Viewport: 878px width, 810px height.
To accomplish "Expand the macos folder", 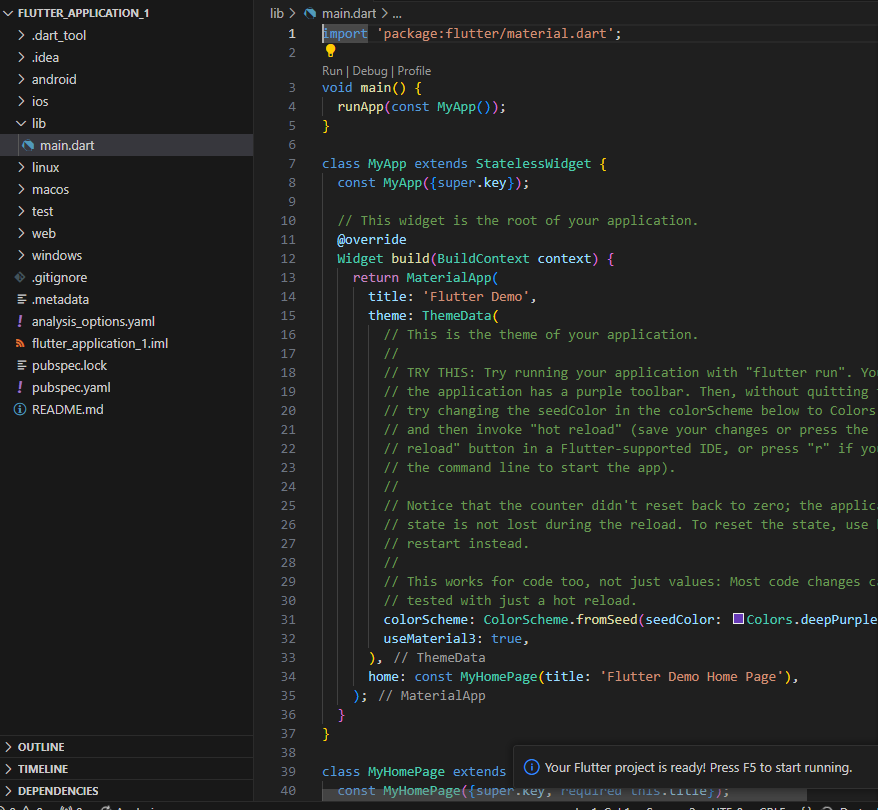I will 21,189.
